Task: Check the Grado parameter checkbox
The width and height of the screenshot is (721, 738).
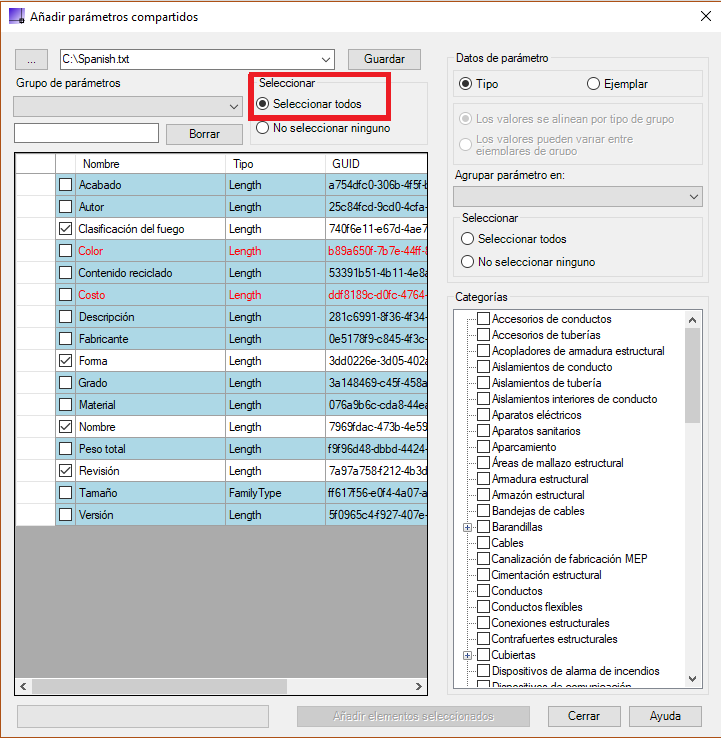Action: tap(65, 383)
